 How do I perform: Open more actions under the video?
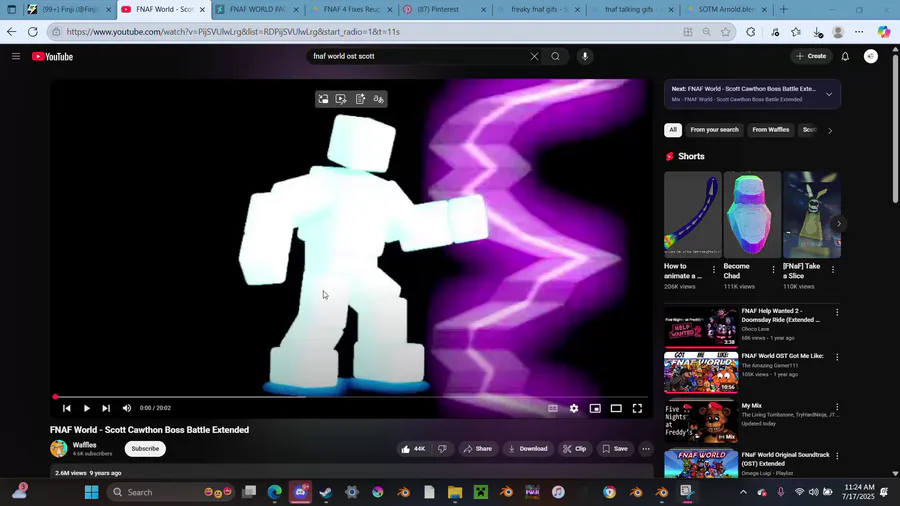[646, 449]
